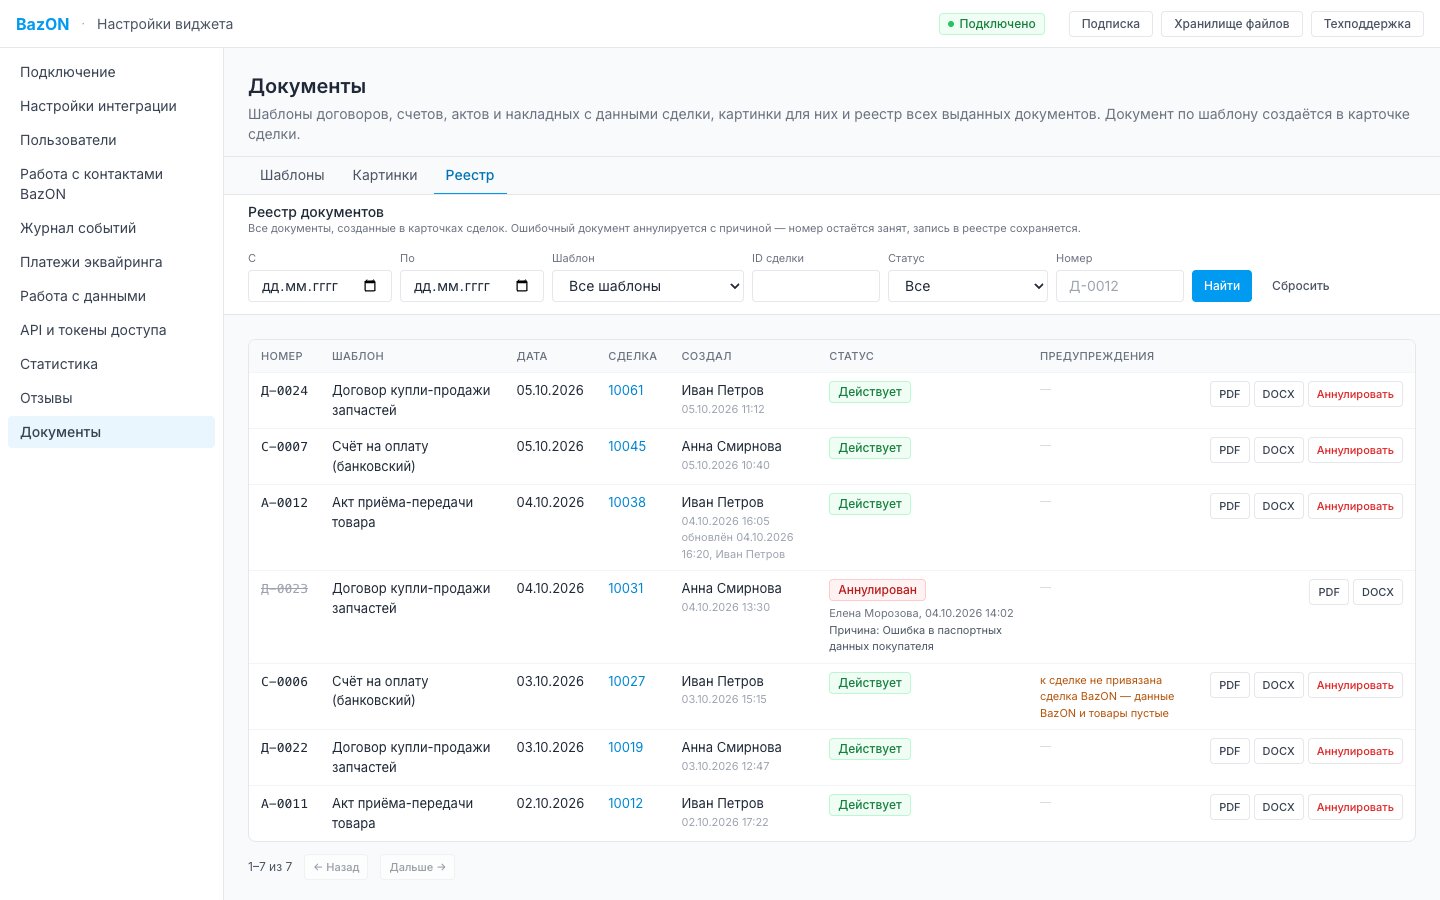Download DOCX for document С-0007
This screenshot has width=1440, height=900.
click(x=1279, y=450)
